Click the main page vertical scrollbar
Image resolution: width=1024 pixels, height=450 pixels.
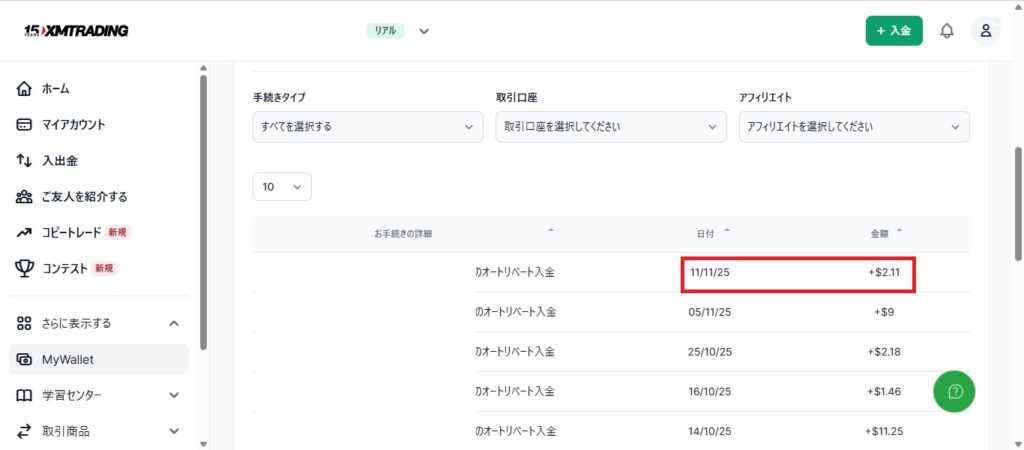pos(1018,200)
